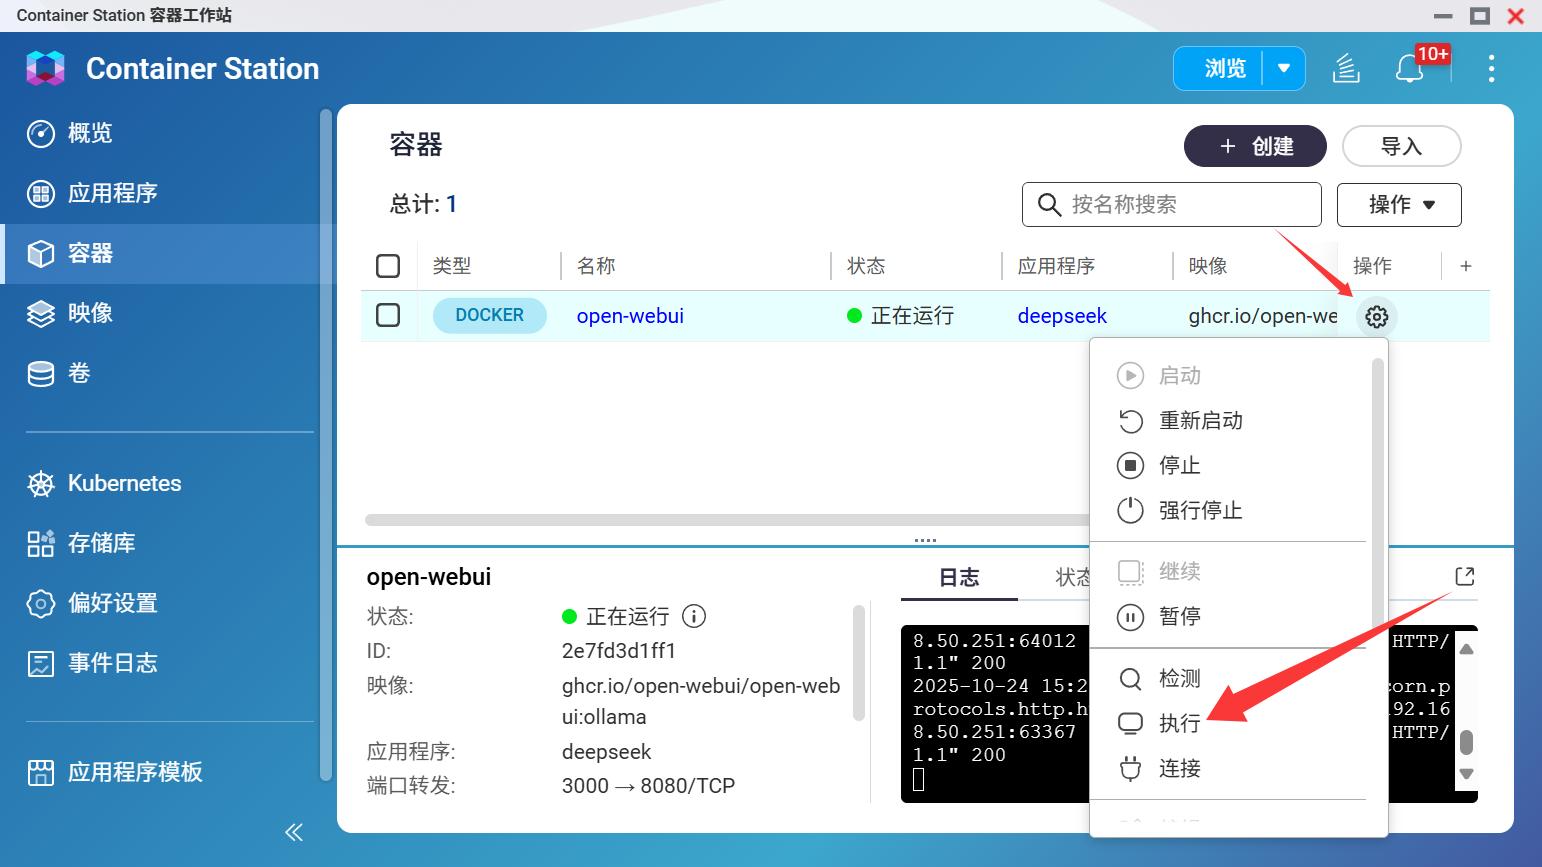Click the log terminal scroll-down arrow
This screenshot has width=1542, height=867.
click(1466, 773)
